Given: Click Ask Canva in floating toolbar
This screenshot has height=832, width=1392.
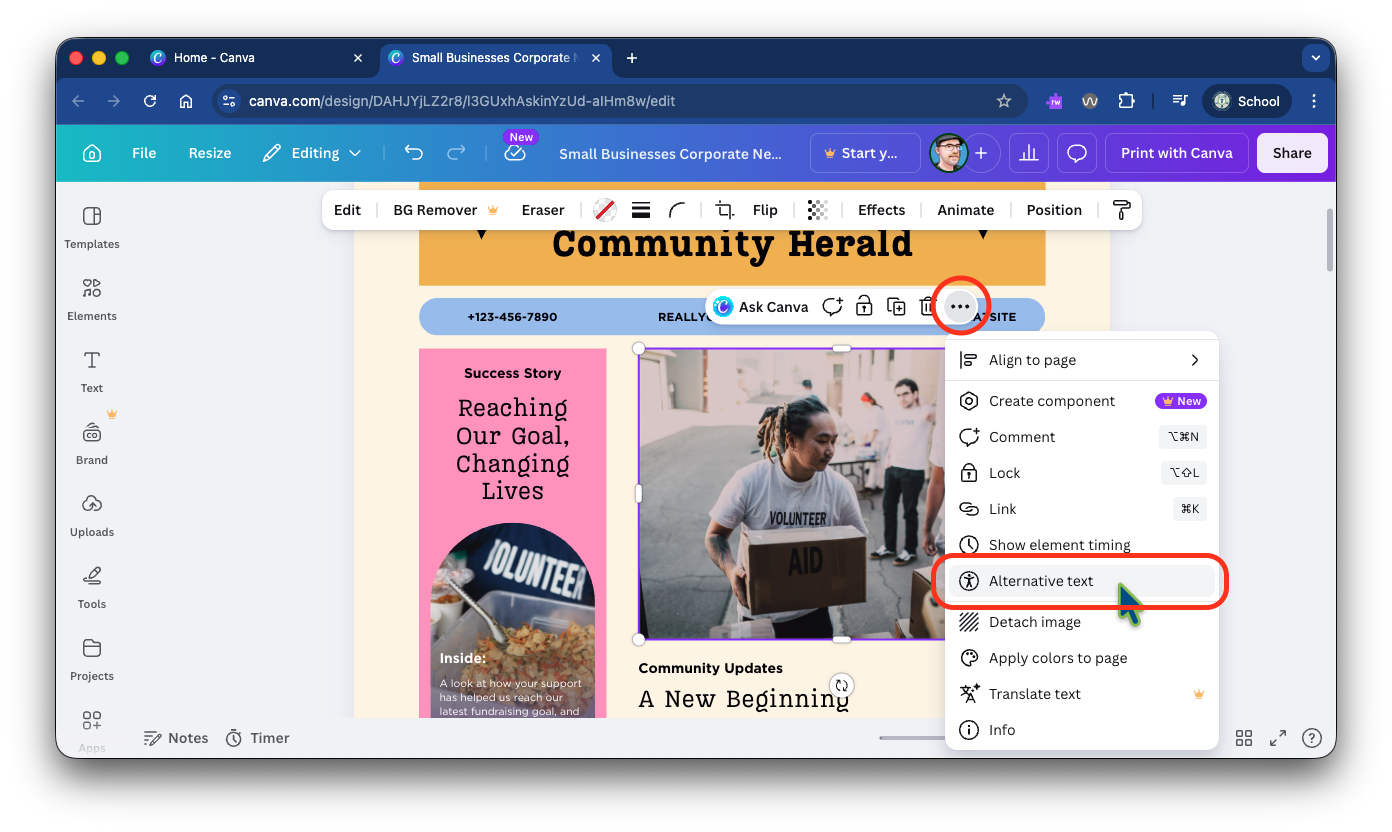Looking at the screenshot, I should pos(761,307).
